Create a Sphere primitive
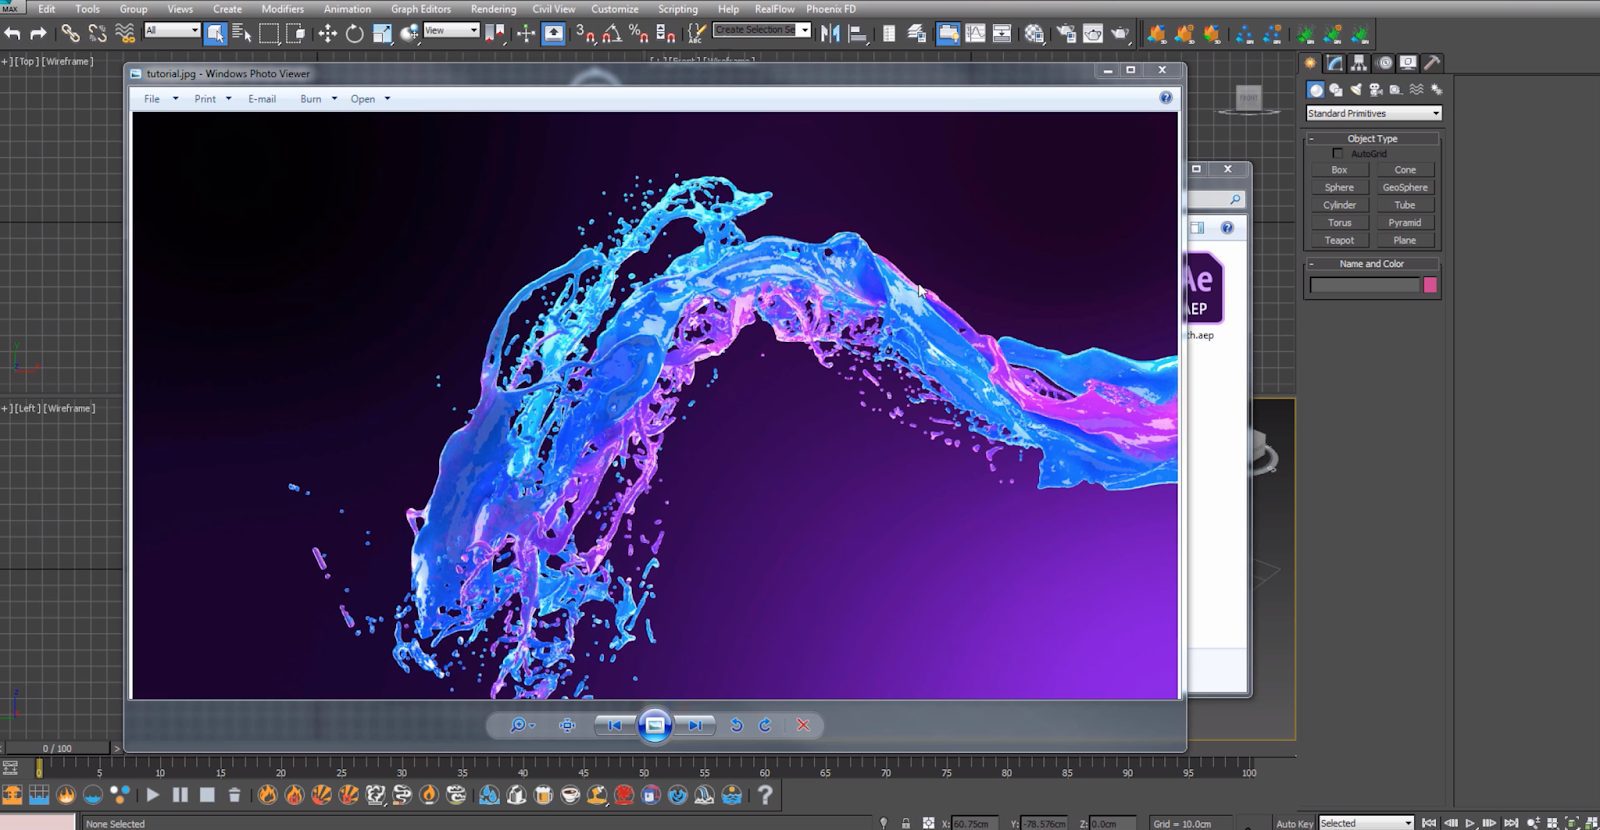The image size is (1600, 830). point(1339,188)
